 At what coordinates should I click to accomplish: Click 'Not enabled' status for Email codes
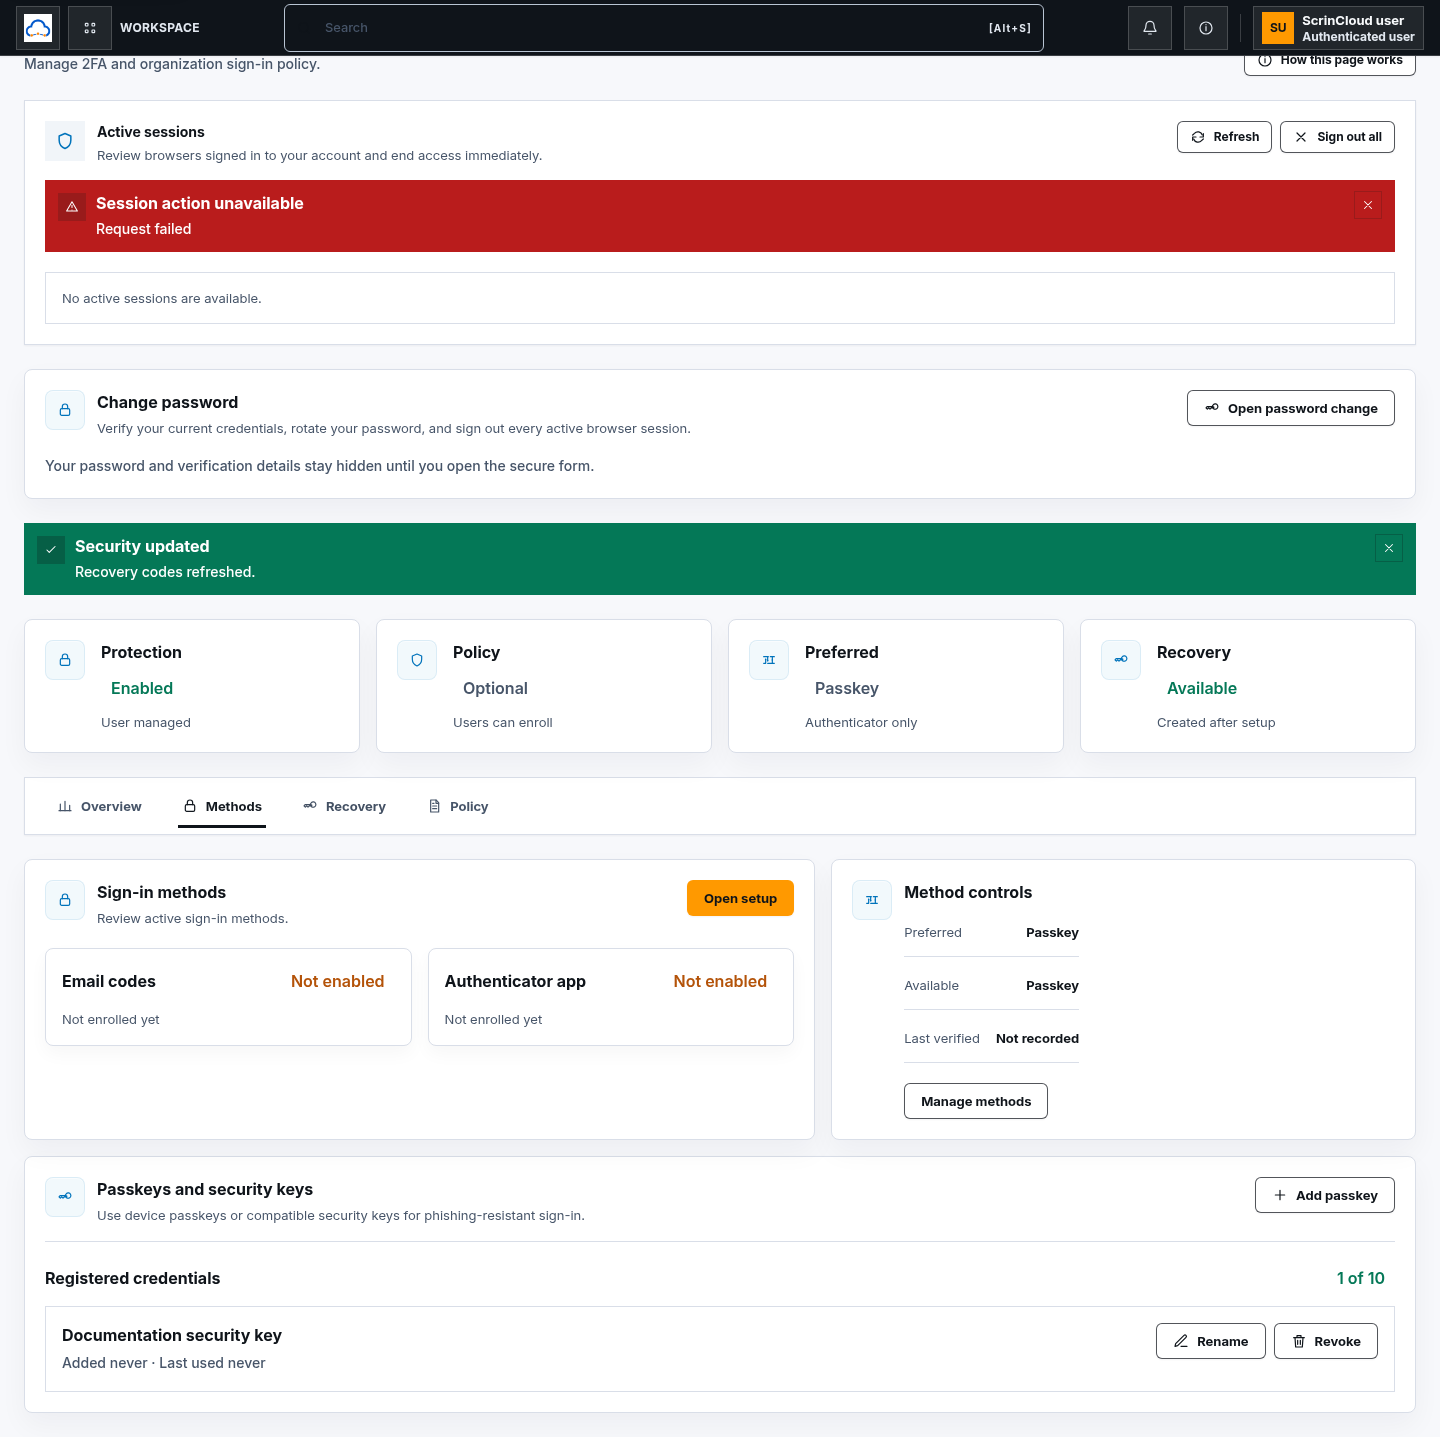(338, 981)
